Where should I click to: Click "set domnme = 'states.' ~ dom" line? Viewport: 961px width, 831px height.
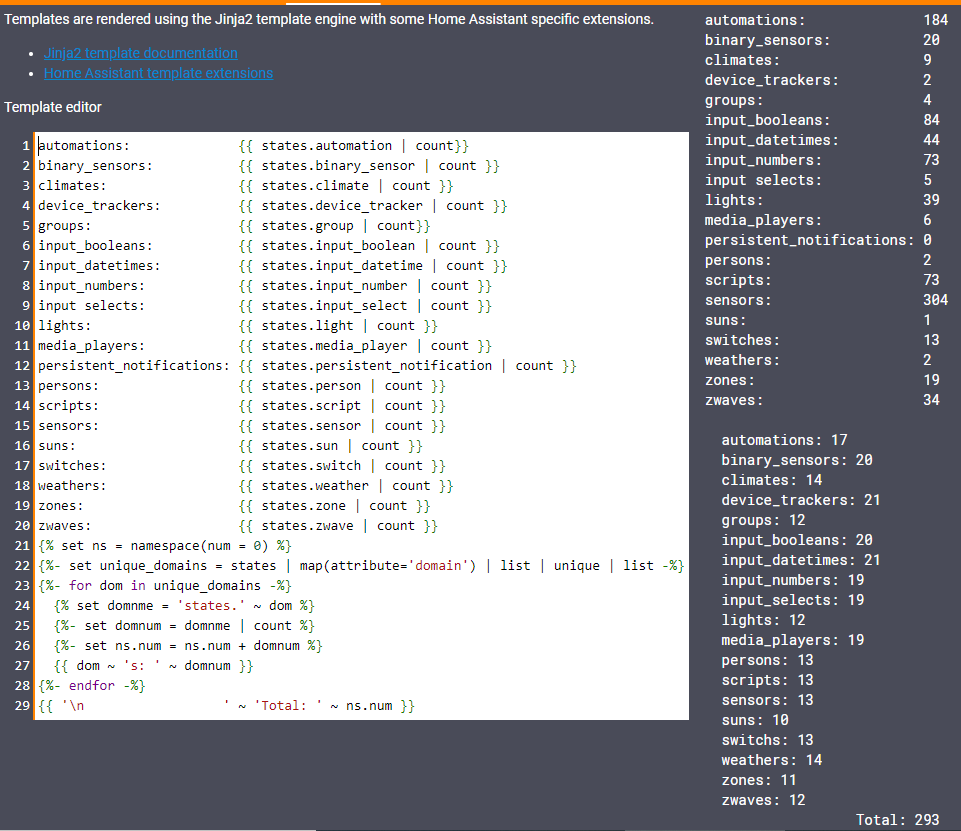click(x=184, y=605)
